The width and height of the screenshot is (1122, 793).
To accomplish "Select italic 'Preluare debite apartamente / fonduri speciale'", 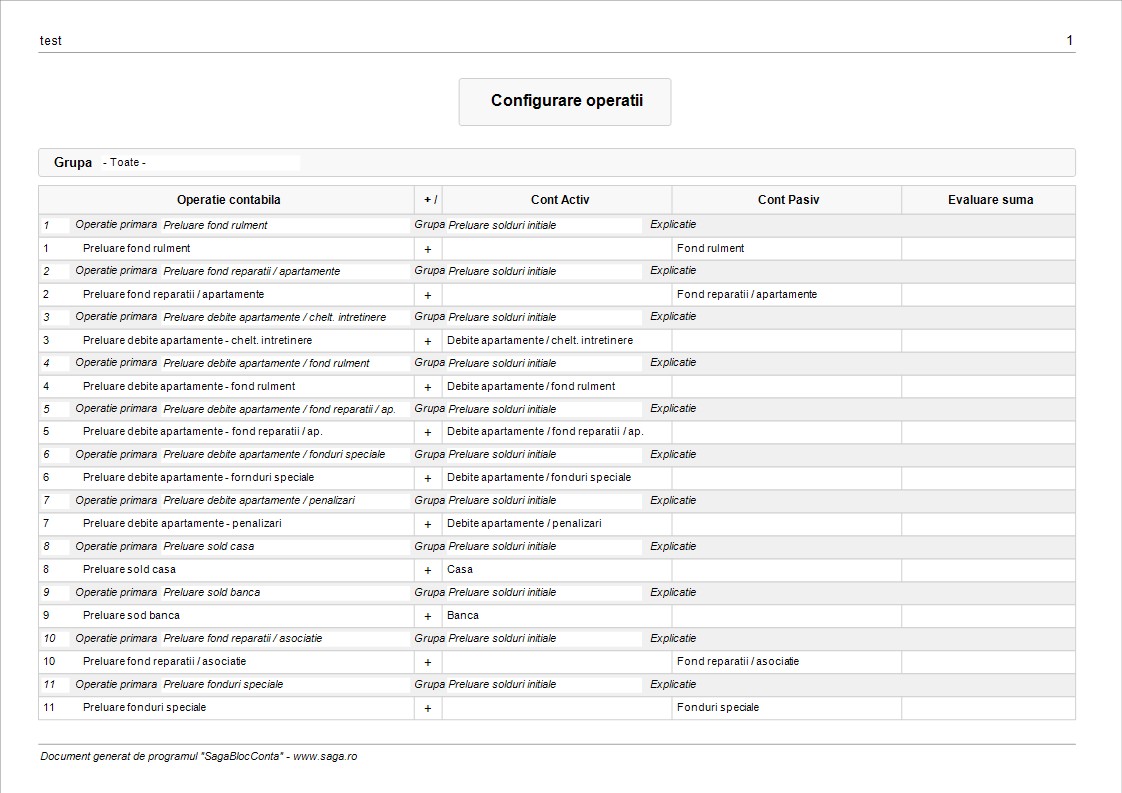I will [274, 454].
